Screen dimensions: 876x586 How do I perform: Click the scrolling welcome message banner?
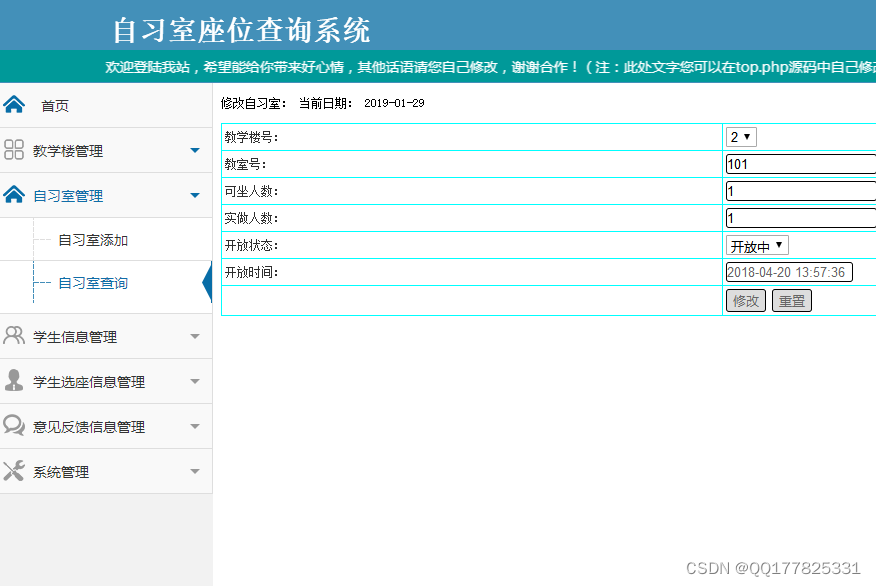coord(491,67)
